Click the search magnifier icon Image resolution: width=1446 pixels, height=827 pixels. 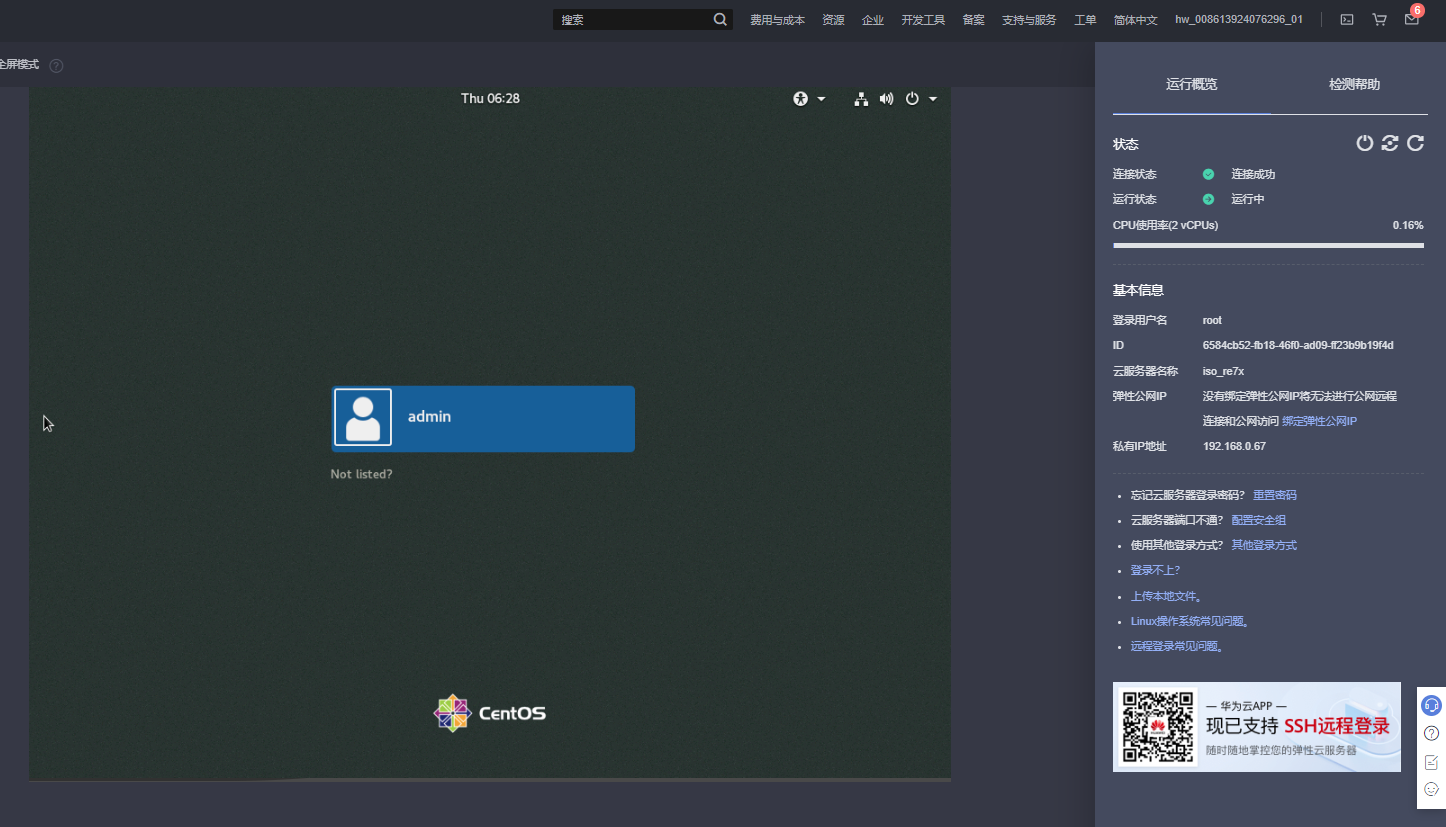click(x=720, y=19)
